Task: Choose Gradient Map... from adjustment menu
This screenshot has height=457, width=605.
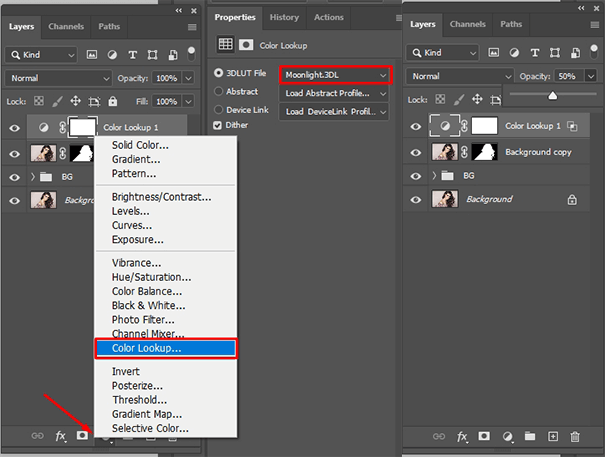Action: [x=166, y=414]
